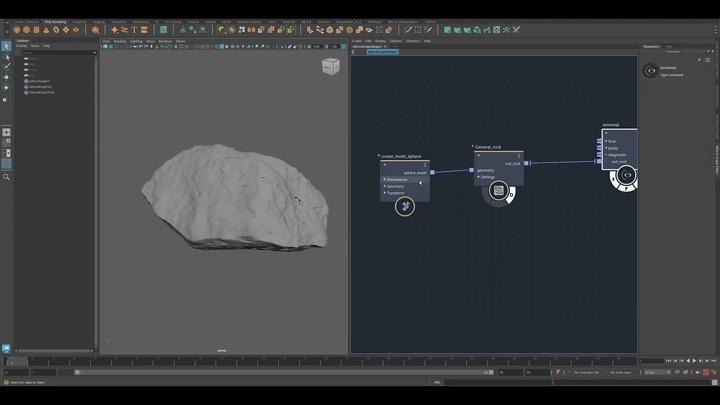Click the polygon cube shelf icon
Screen dimensions: 720x405
pyautogui.click(x=27, y=30)
